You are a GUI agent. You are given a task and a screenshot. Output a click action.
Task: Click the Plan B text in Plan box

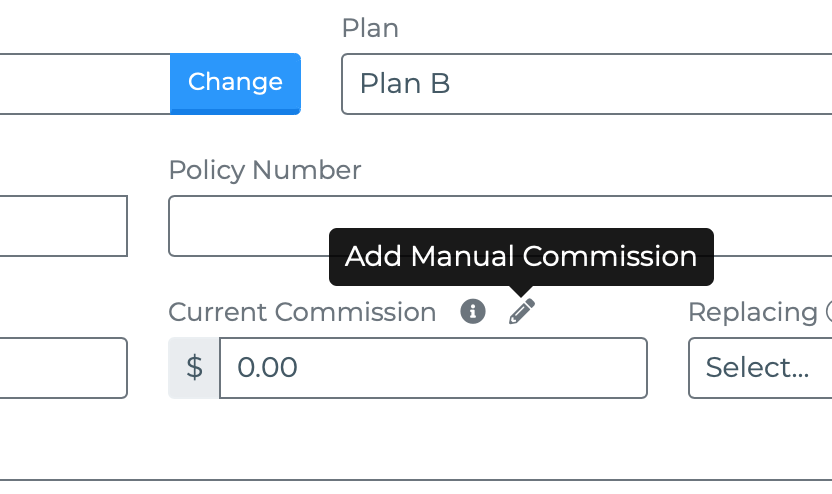pos(405,83)
